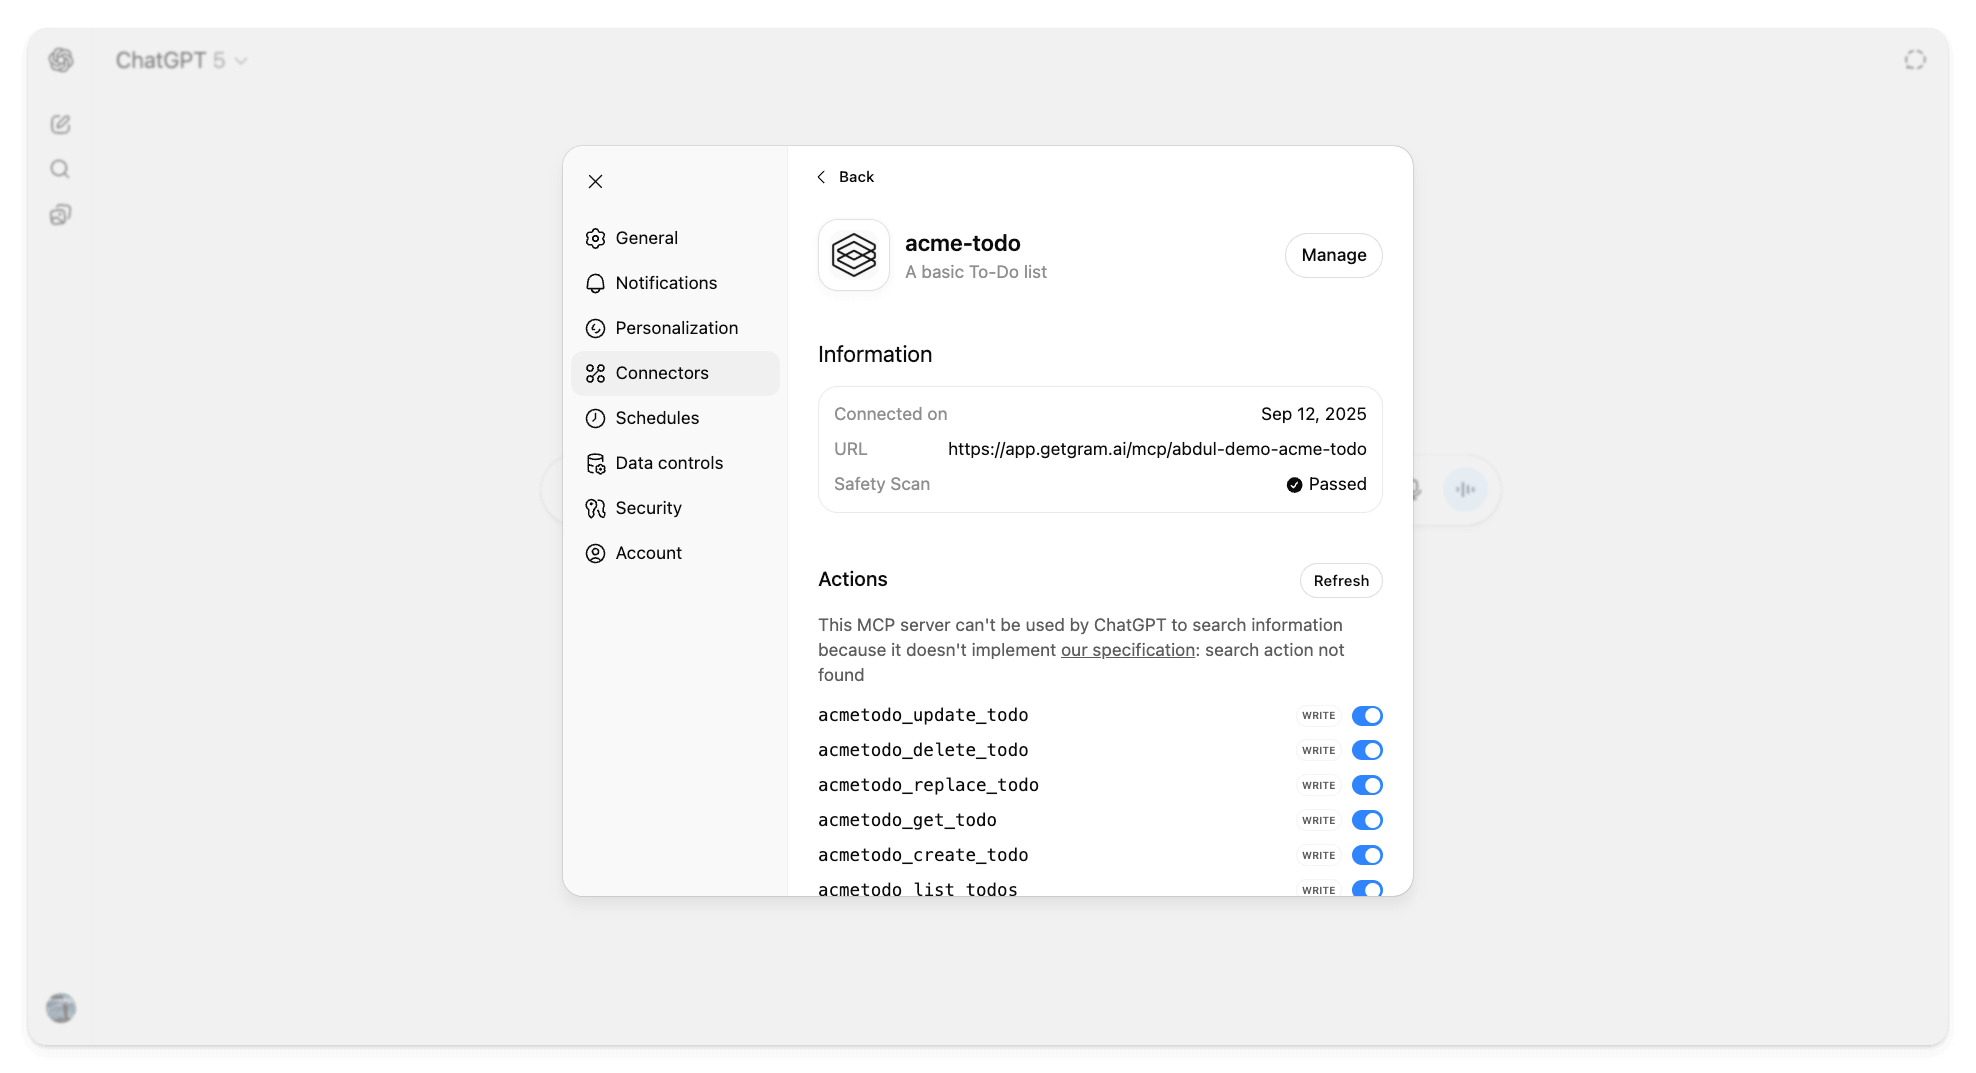This screenshot has height=1073, width=1976.
Task: Refresh the connector actions list
Action: point(1341,580)
